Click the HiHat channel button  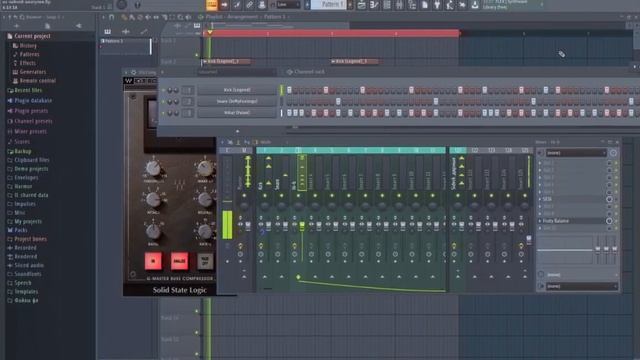pyautogui.click(x=237, y=113)
